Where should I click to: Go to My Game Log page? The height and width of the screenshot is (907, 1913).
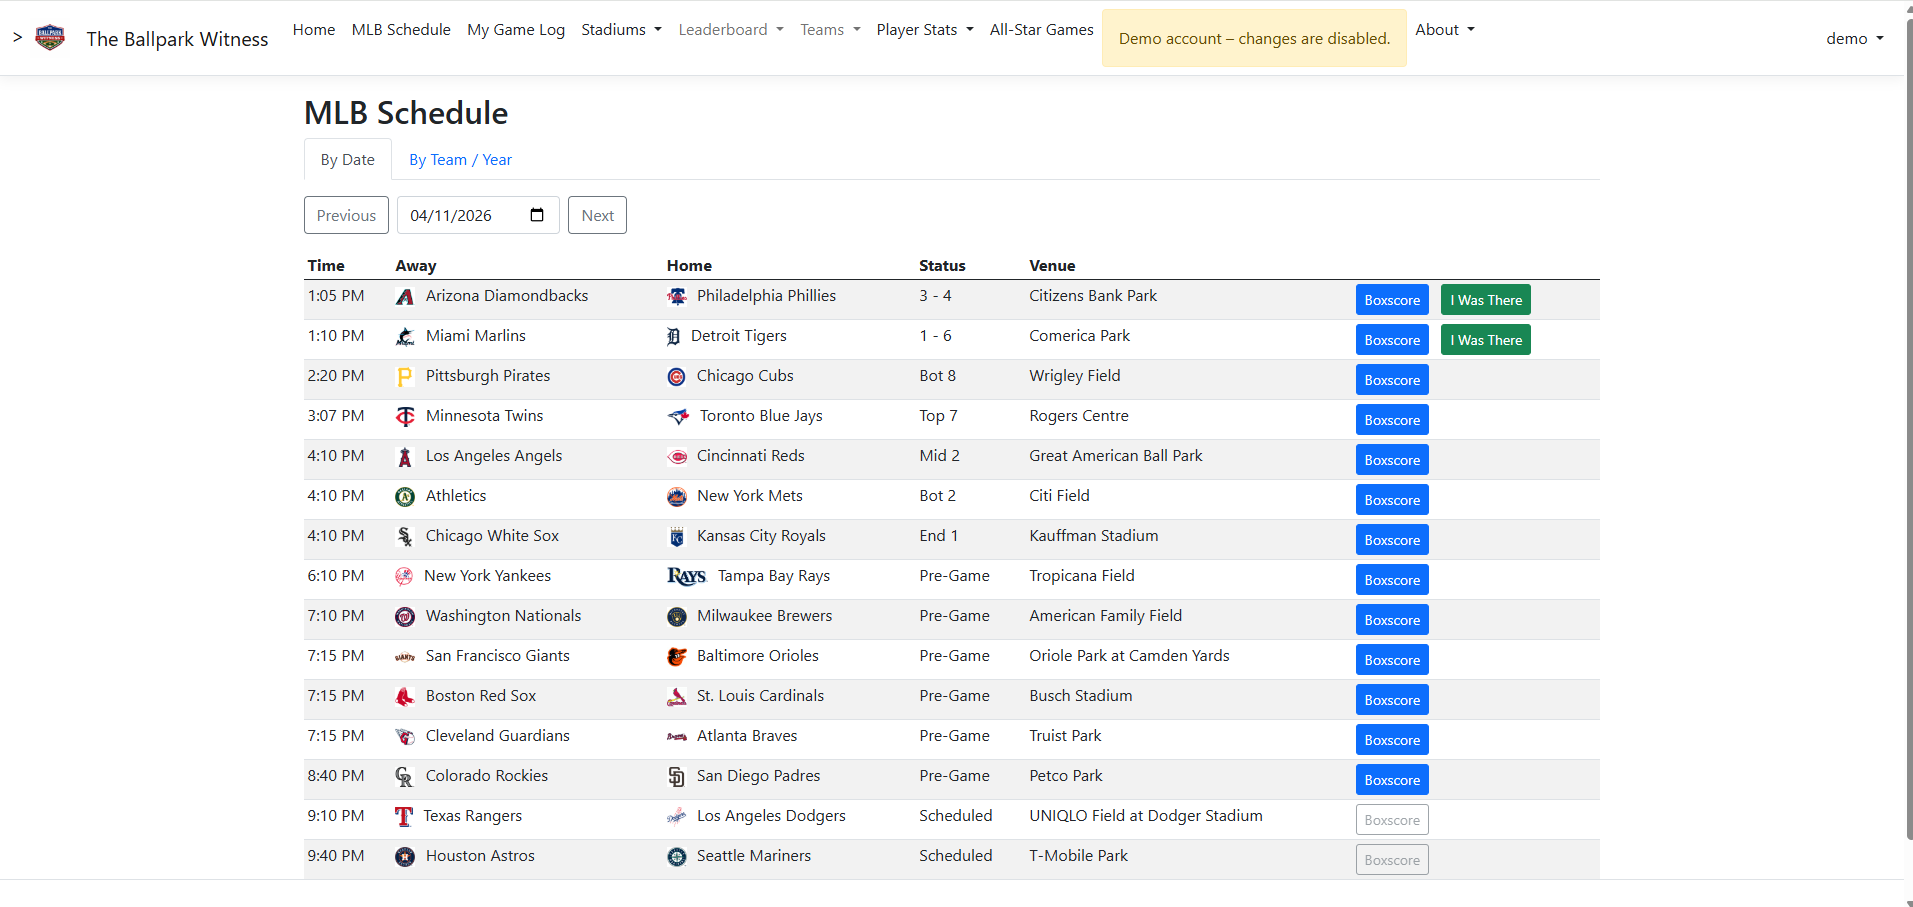(x=516, y=30)
